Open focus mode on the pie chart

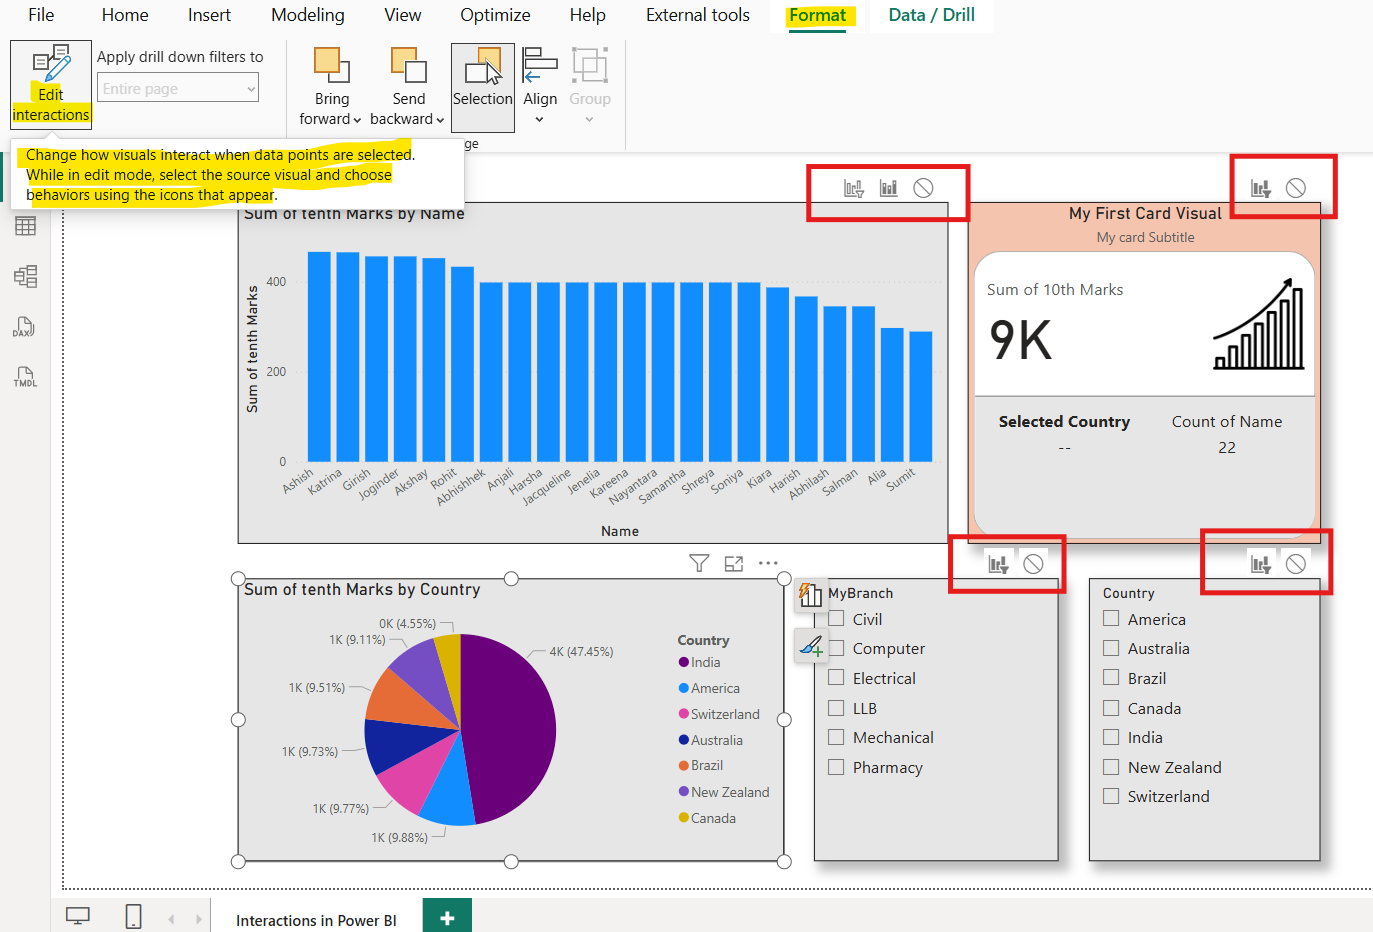[733, 563]
